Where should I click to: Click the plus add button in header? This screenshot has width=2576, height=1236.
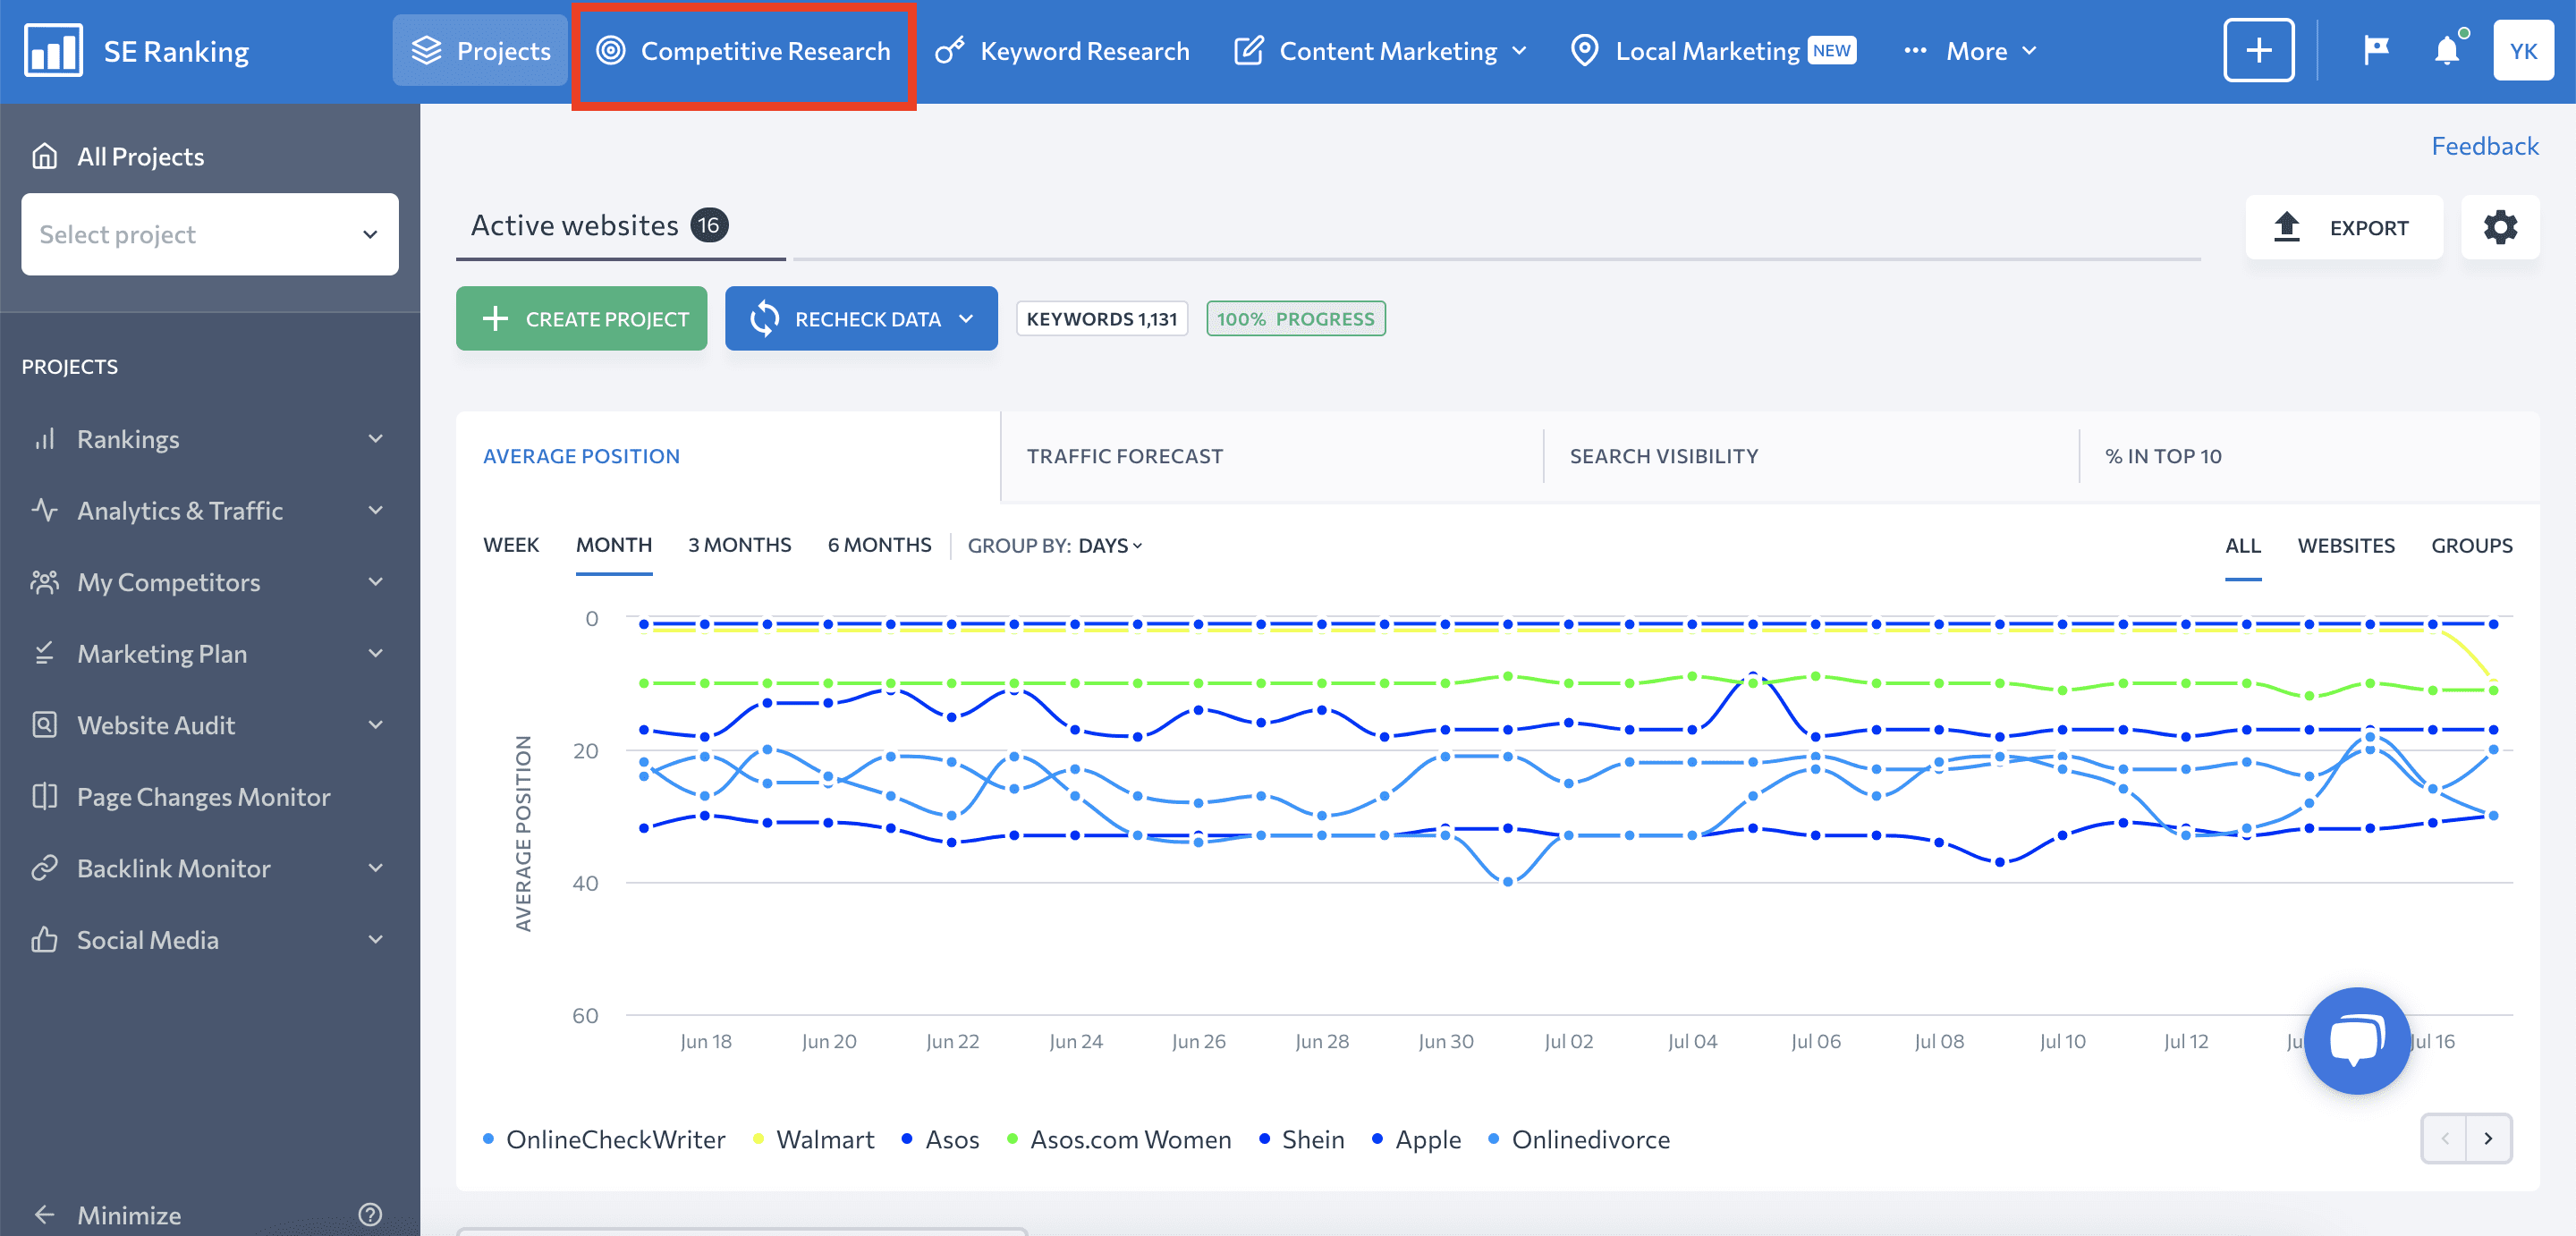click(x=2258, y=50)
